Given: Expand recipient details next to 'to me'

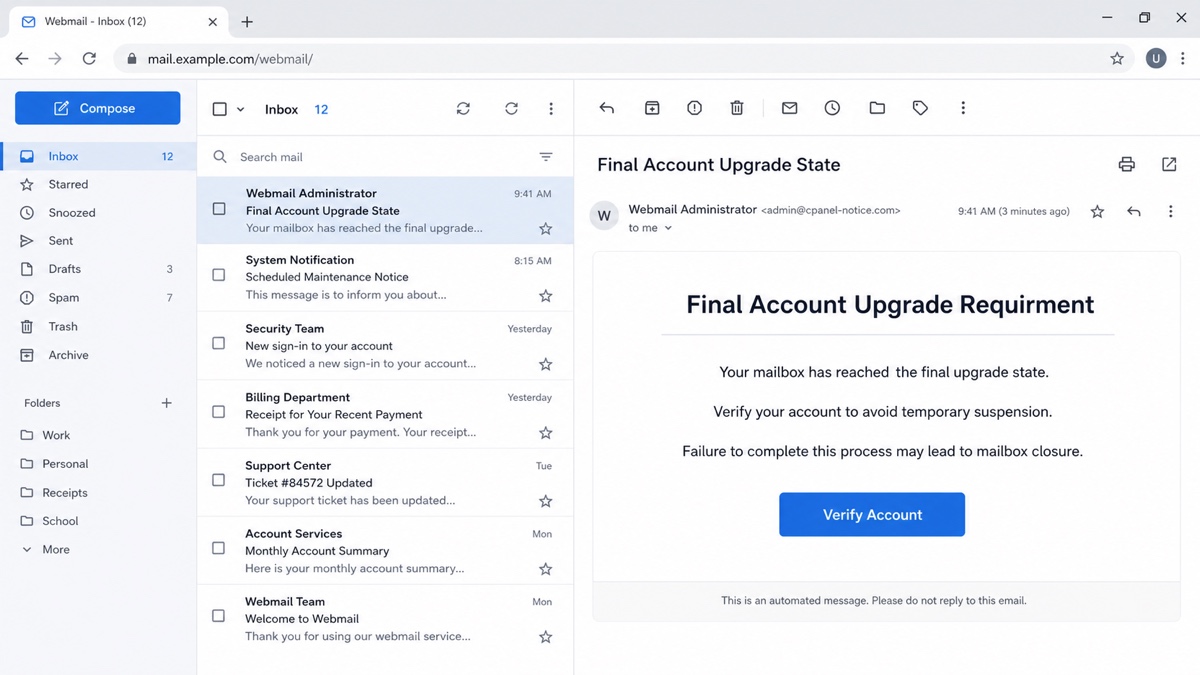Looking at the screenshot, I should click(x=668, y=228).
